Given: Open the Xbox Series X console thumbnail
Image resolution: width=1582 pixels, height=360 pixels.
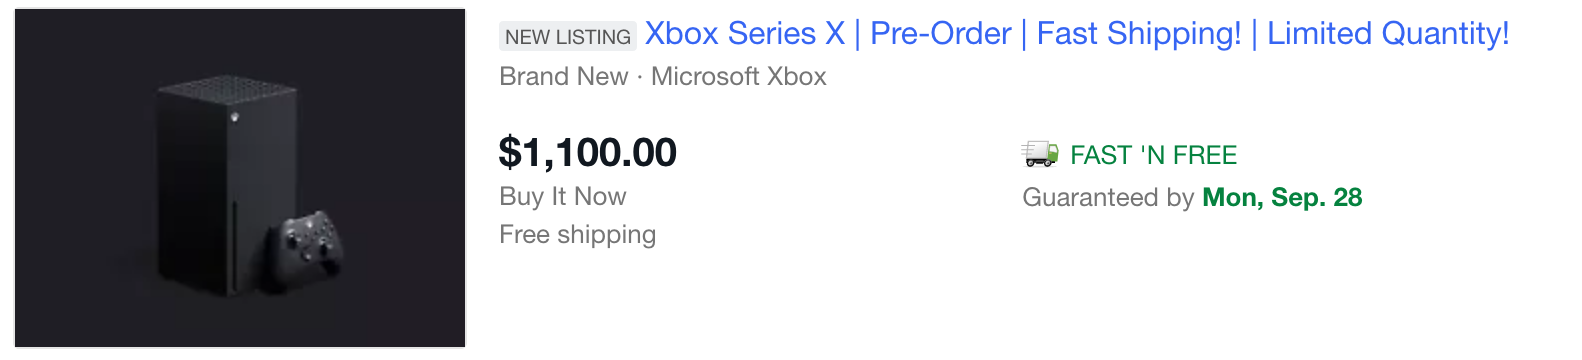Looking at the screenshot, I should tap(240, 178).
